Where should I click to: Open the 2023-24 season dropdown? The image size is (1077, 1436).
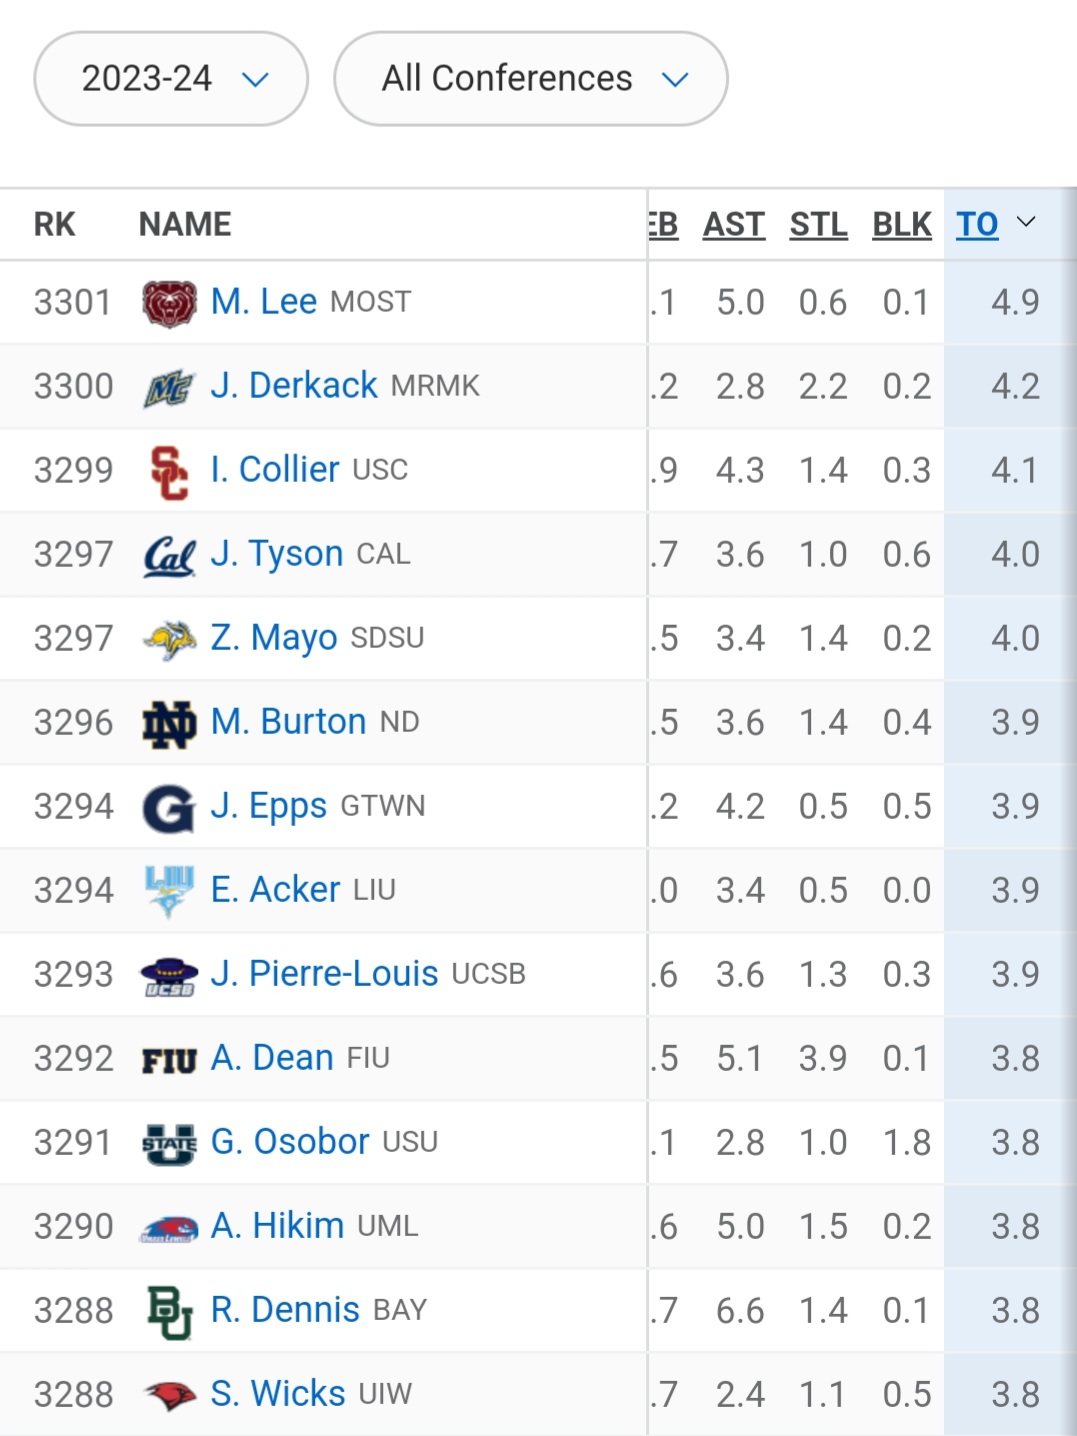pos(171,79)
